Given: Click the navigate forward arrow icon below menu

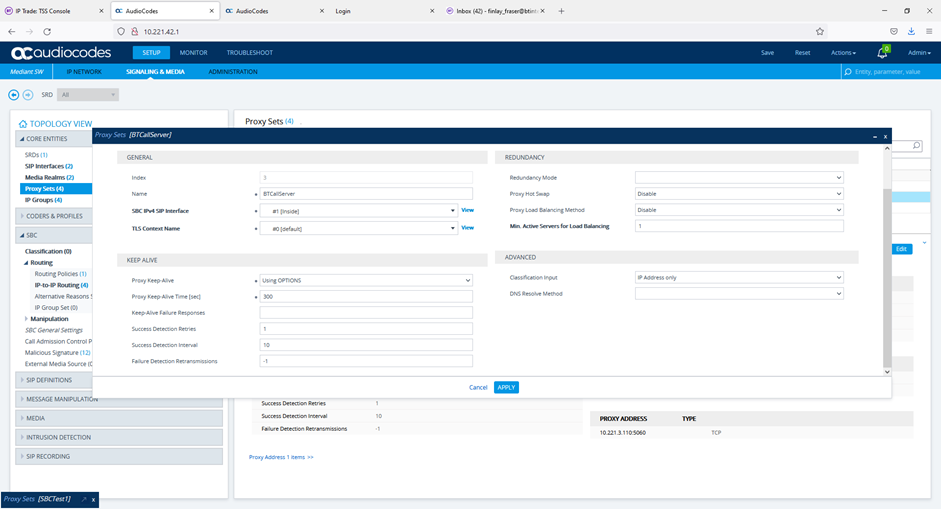Looking at the screenshot, I should click(28, 95).
